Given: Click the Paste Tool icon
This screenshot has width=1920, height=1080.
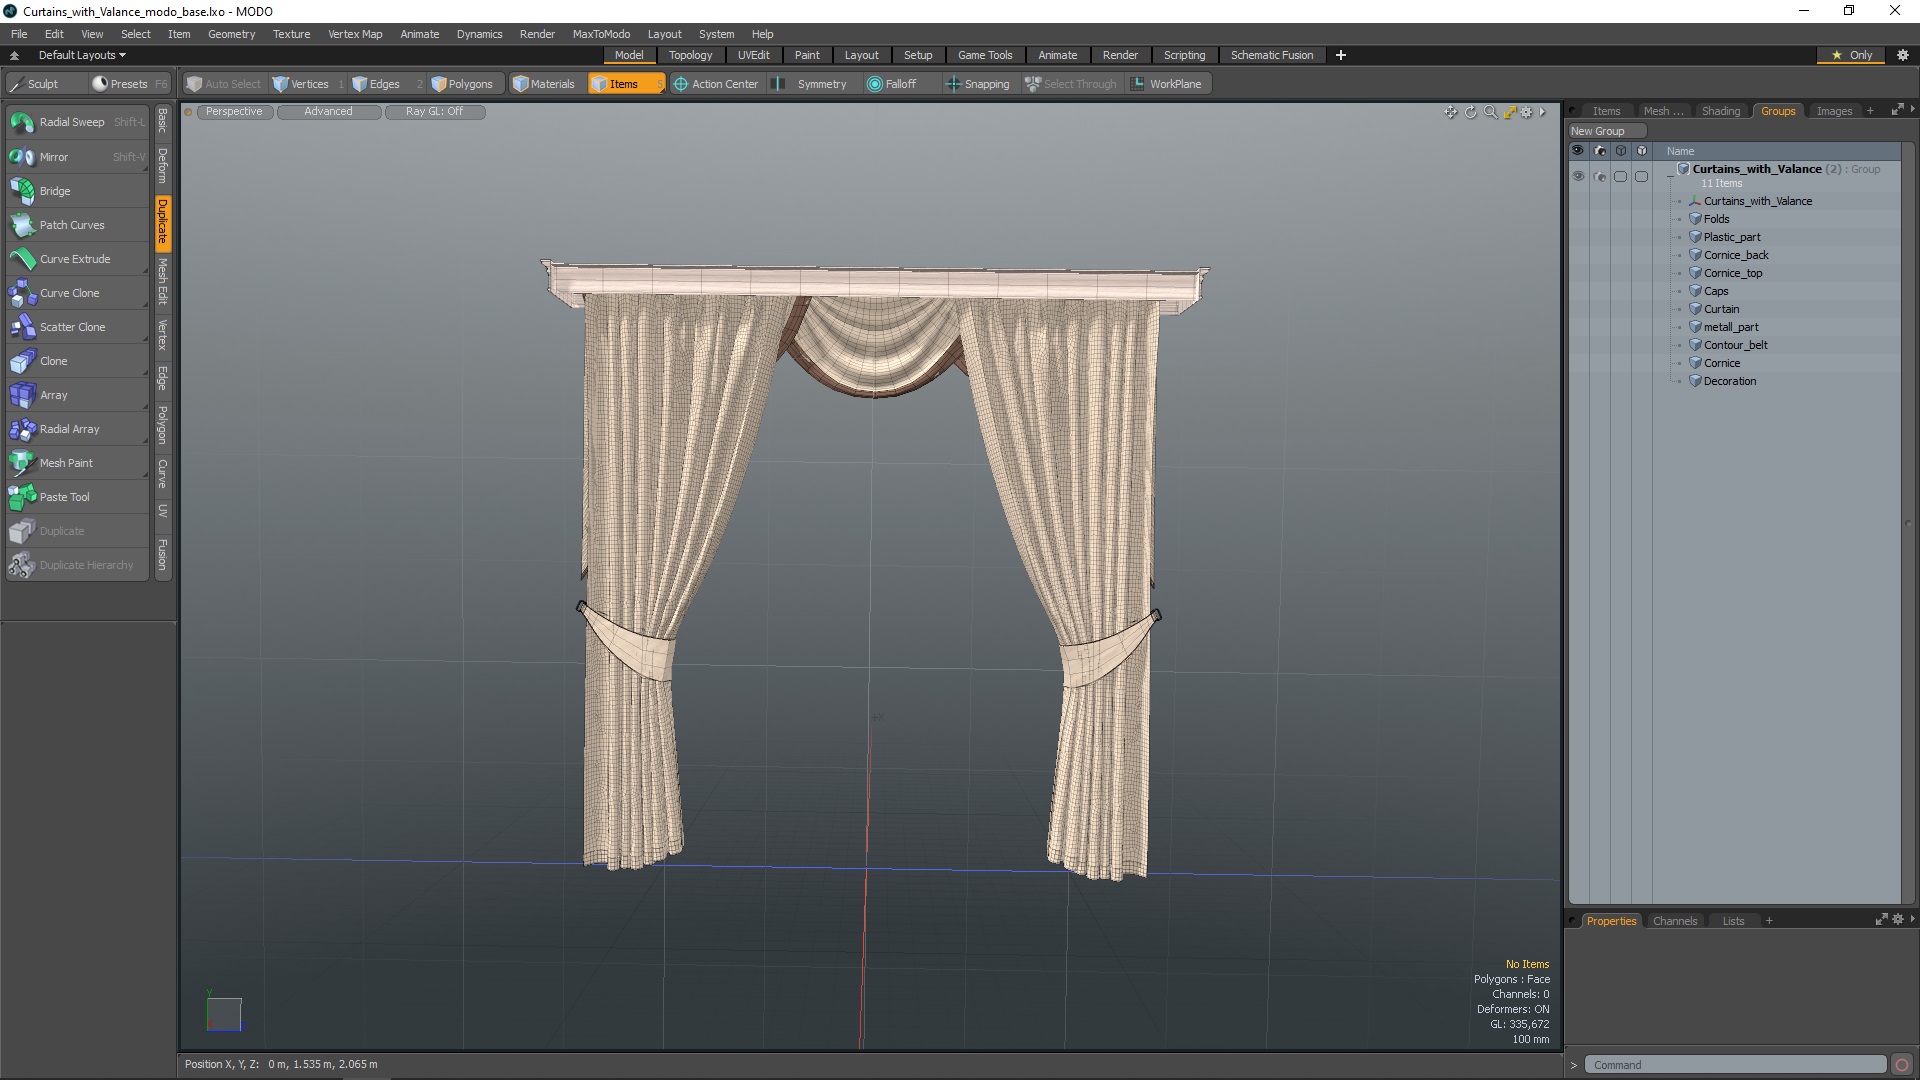Looking at the screenshot, I should click(22, 497).
